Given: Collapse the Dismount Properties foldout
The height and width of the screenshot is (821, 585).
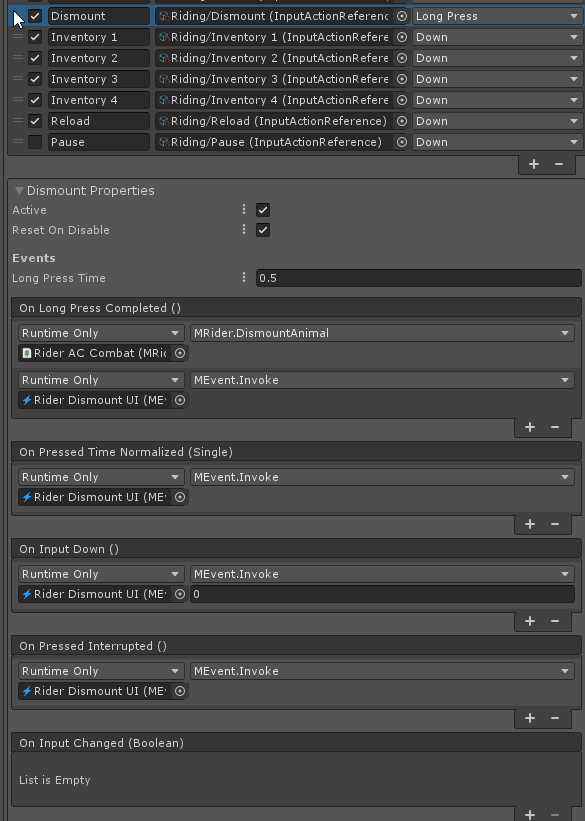Looking at the screenshot, I should (19, 191).
